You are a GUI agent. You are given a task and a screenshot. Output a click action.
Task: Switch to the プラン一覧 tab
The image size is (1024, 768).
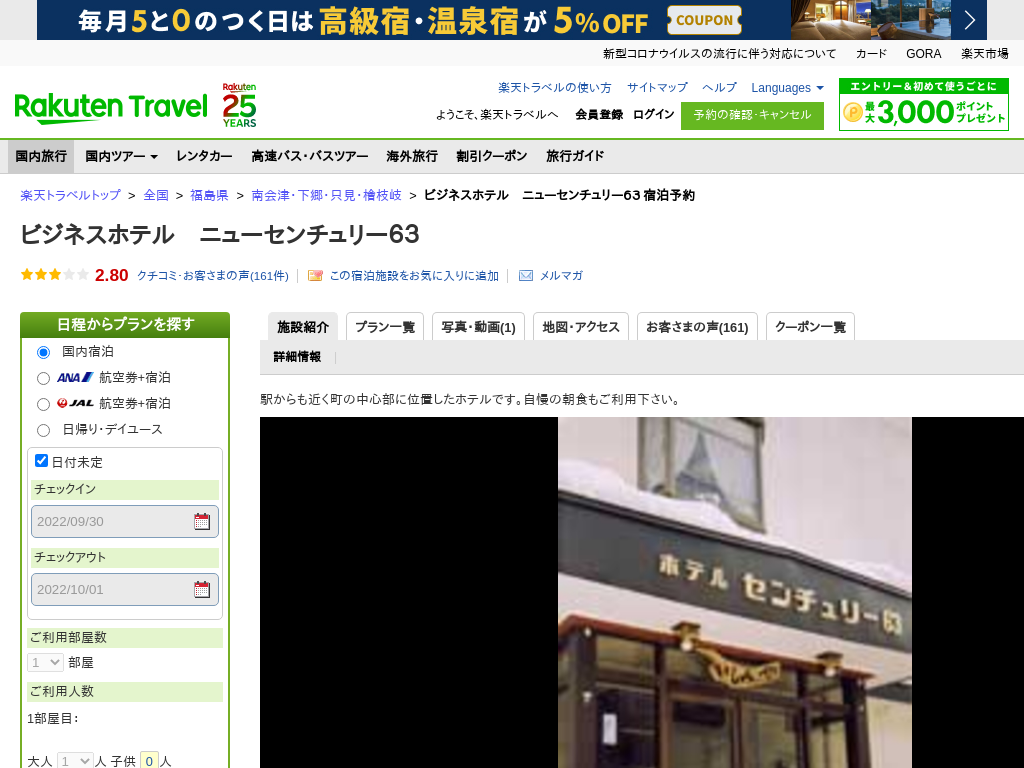pyautogui.click(x=385, y=327)
